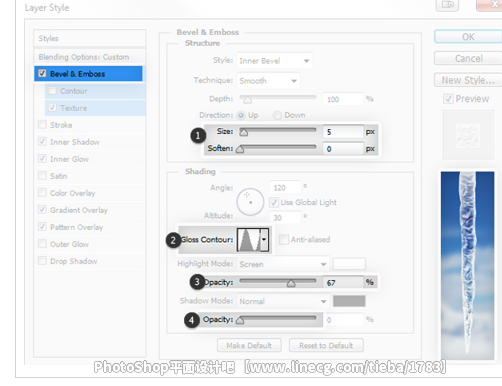Enable the Anti-aliased checkbox
Screen dimensions: 502x386
point(284,239)
